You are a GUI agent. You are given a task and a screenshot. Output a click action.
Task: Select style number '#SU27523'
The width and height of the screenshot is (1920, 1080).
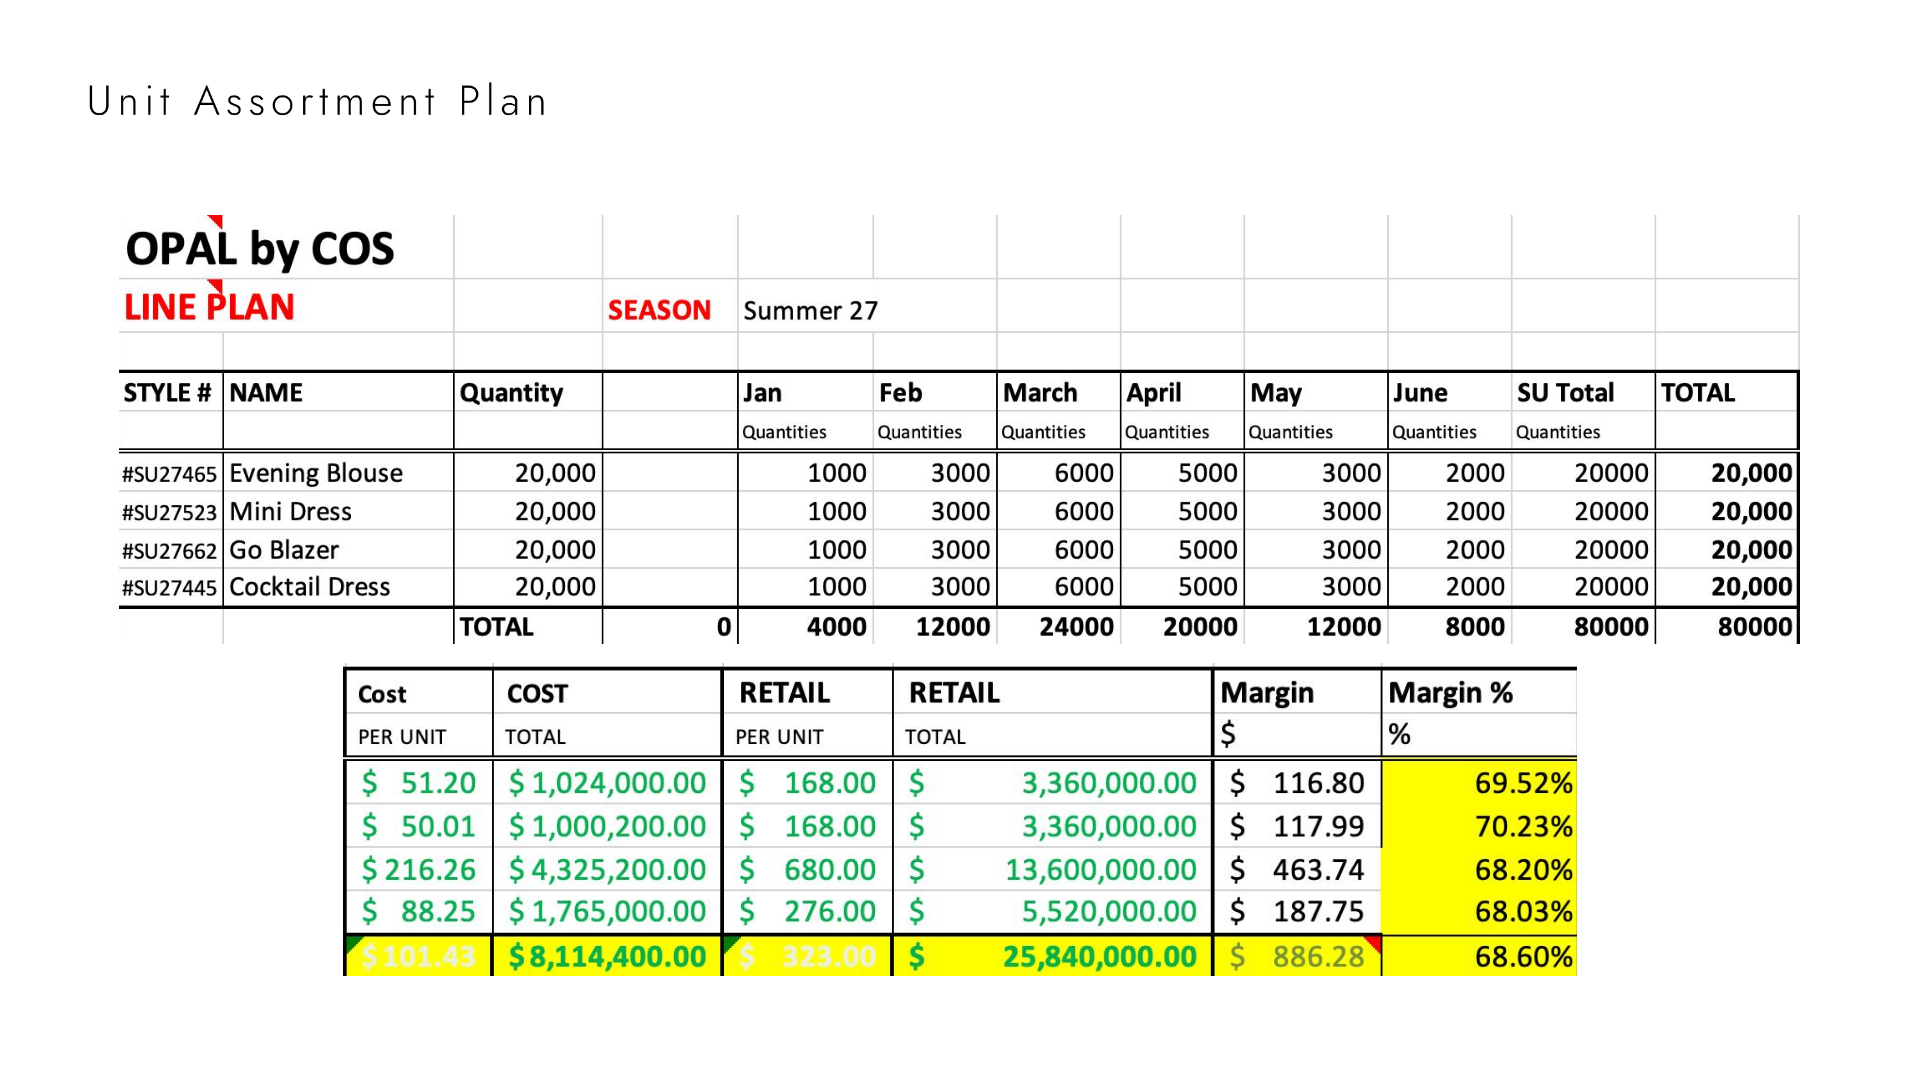click(169, 513)
